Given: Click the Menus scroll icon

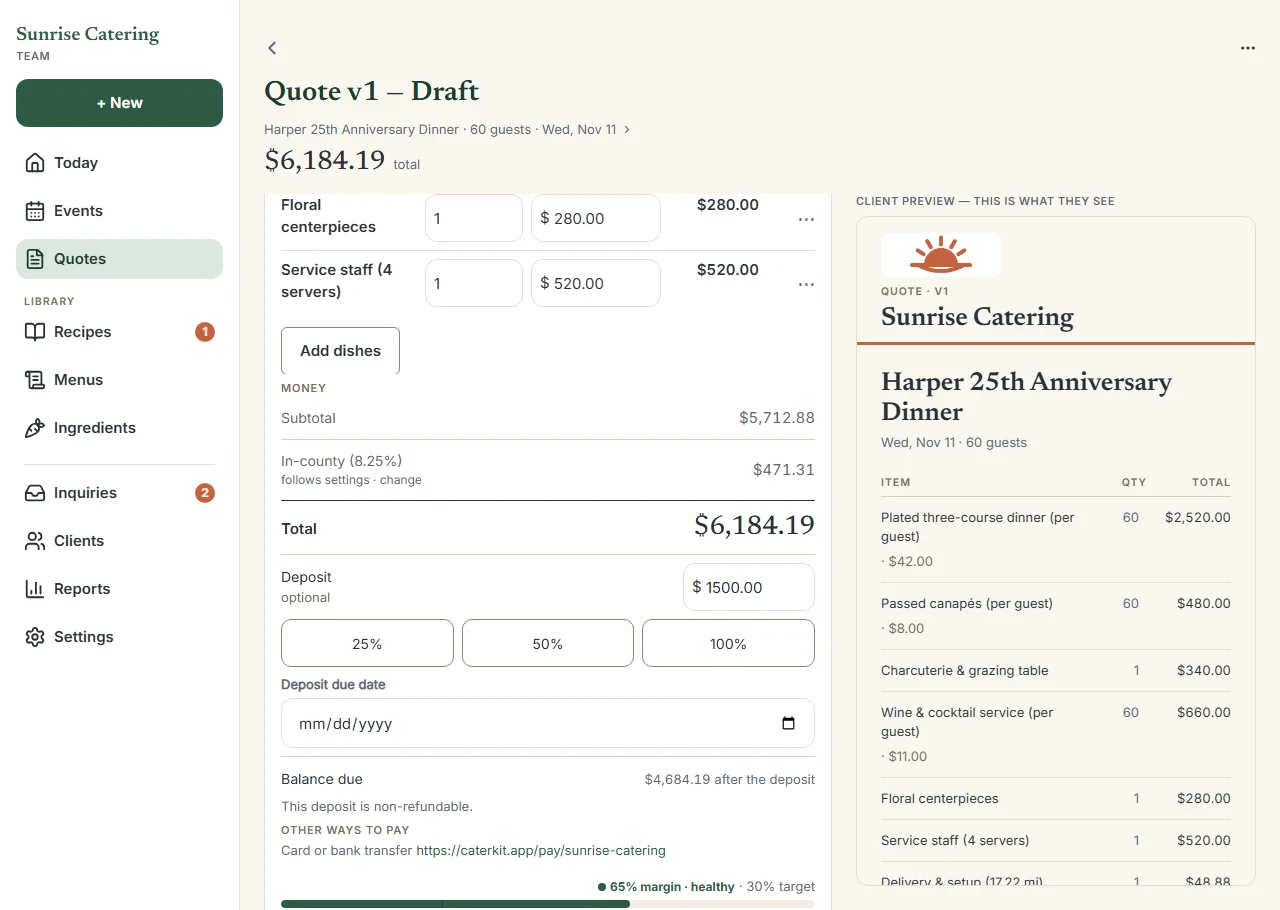Looking at the screenshot, I should 35,380.
